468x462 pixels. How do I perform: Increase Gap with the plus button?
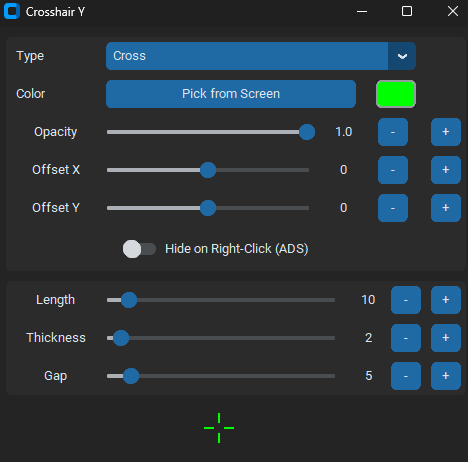coord(446,376)
